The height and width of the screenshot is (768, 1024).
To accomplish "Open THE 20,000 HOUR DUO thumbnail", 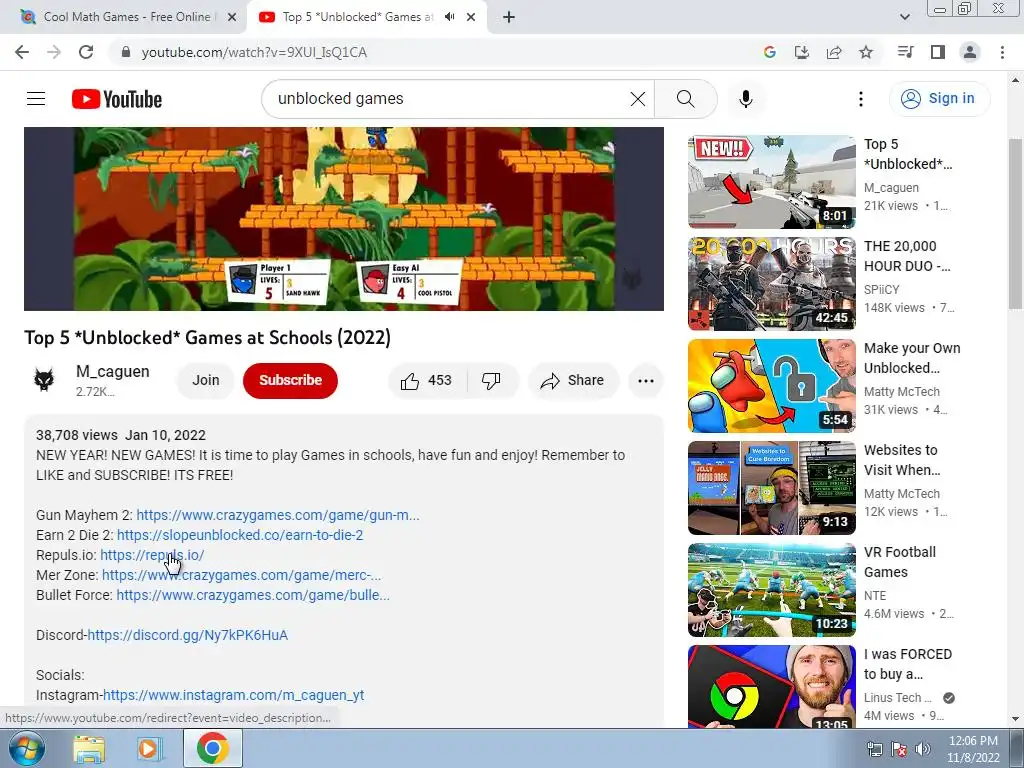I will click(771, 283).
